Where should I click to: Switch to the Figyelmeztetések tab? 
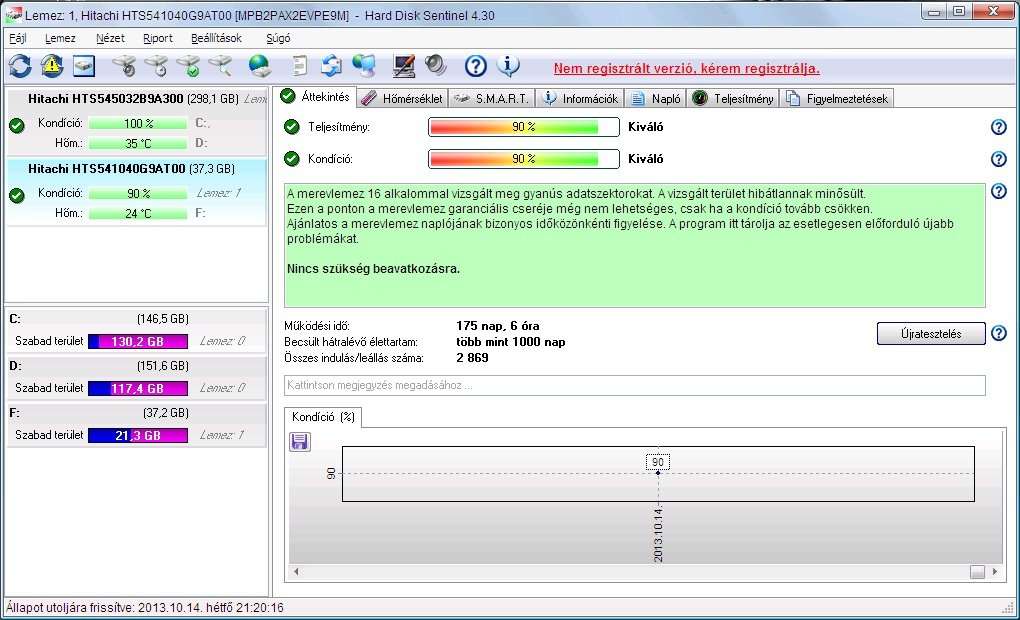point(837,98)
